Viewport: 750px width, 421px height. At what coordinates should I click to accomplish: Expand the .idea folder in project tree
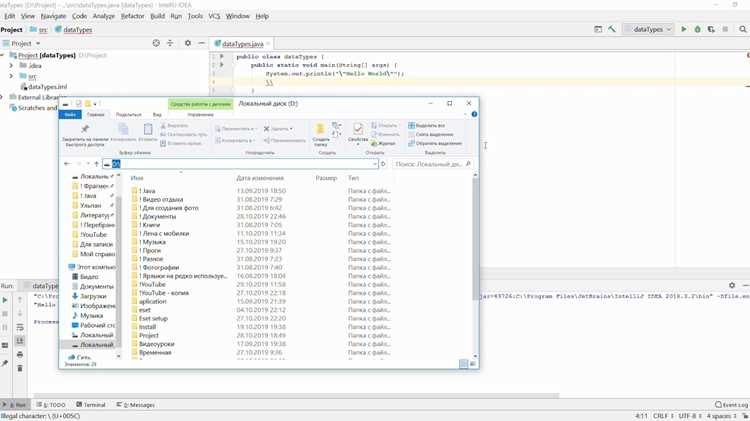coord(11,66)
